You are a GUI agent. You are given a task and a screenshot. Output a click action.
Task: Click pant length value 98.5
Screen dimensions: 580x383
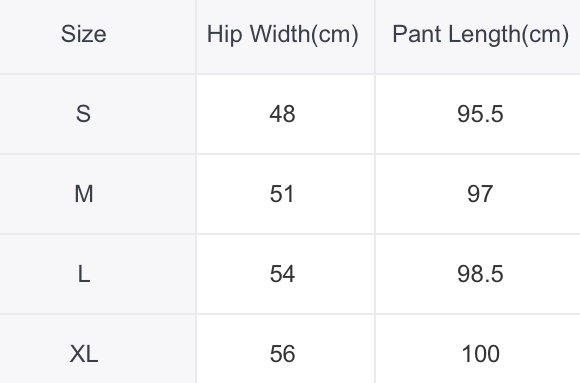(480, 274)
